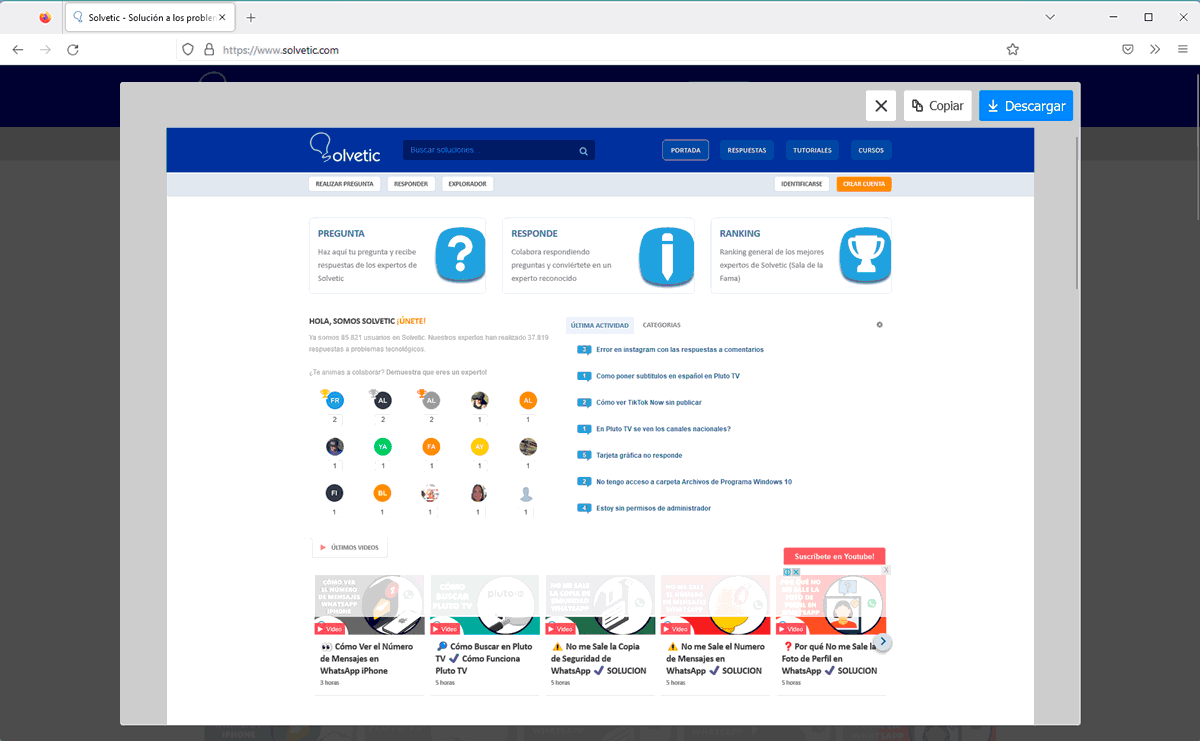Click the download icon on the Descargar button
Viewport: 1200px width, 741px height.
[992, 105]
